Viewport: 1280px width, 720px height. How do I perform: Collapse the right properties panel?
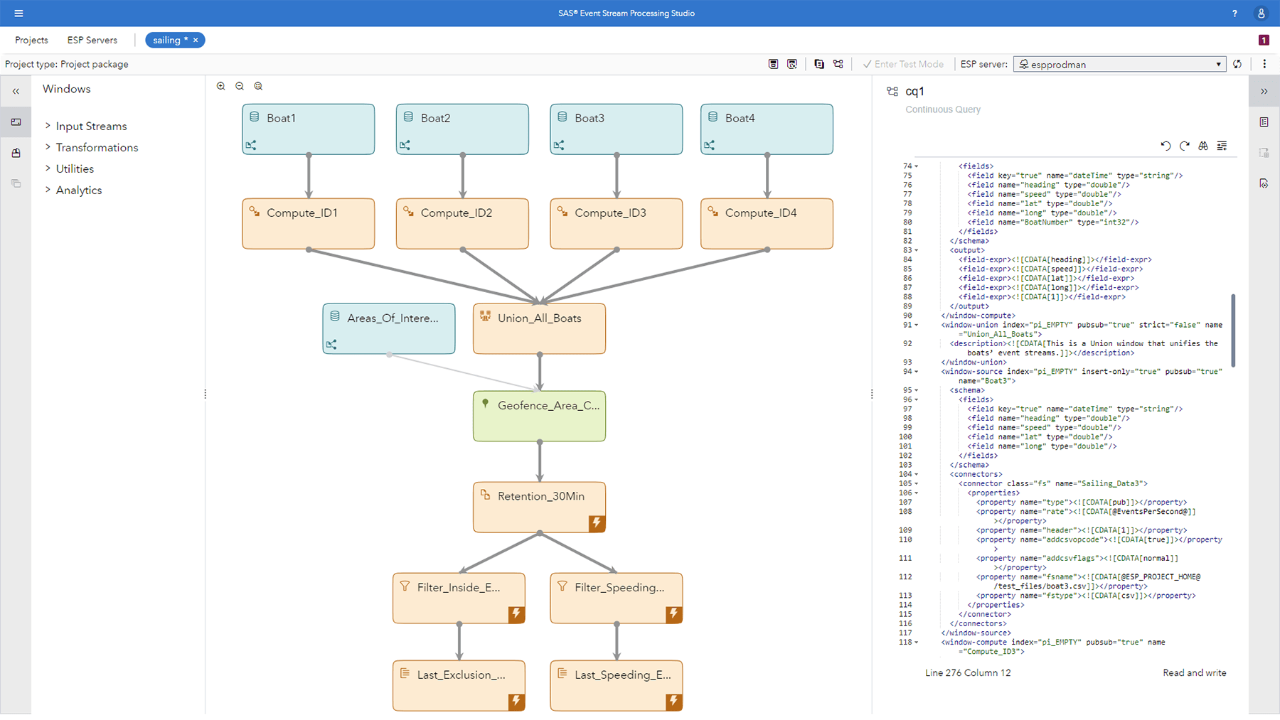click(1264, 91)
